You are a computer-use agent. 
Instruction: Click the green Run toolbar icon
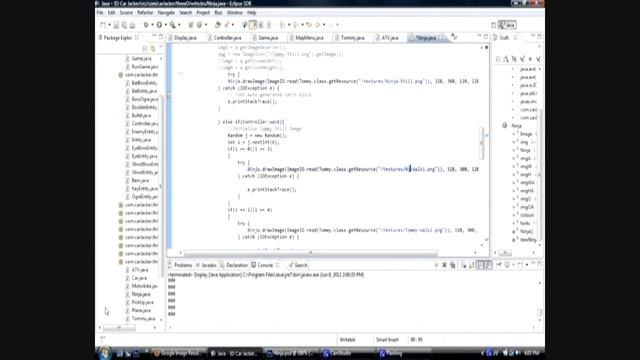click(x=160, y=25)
